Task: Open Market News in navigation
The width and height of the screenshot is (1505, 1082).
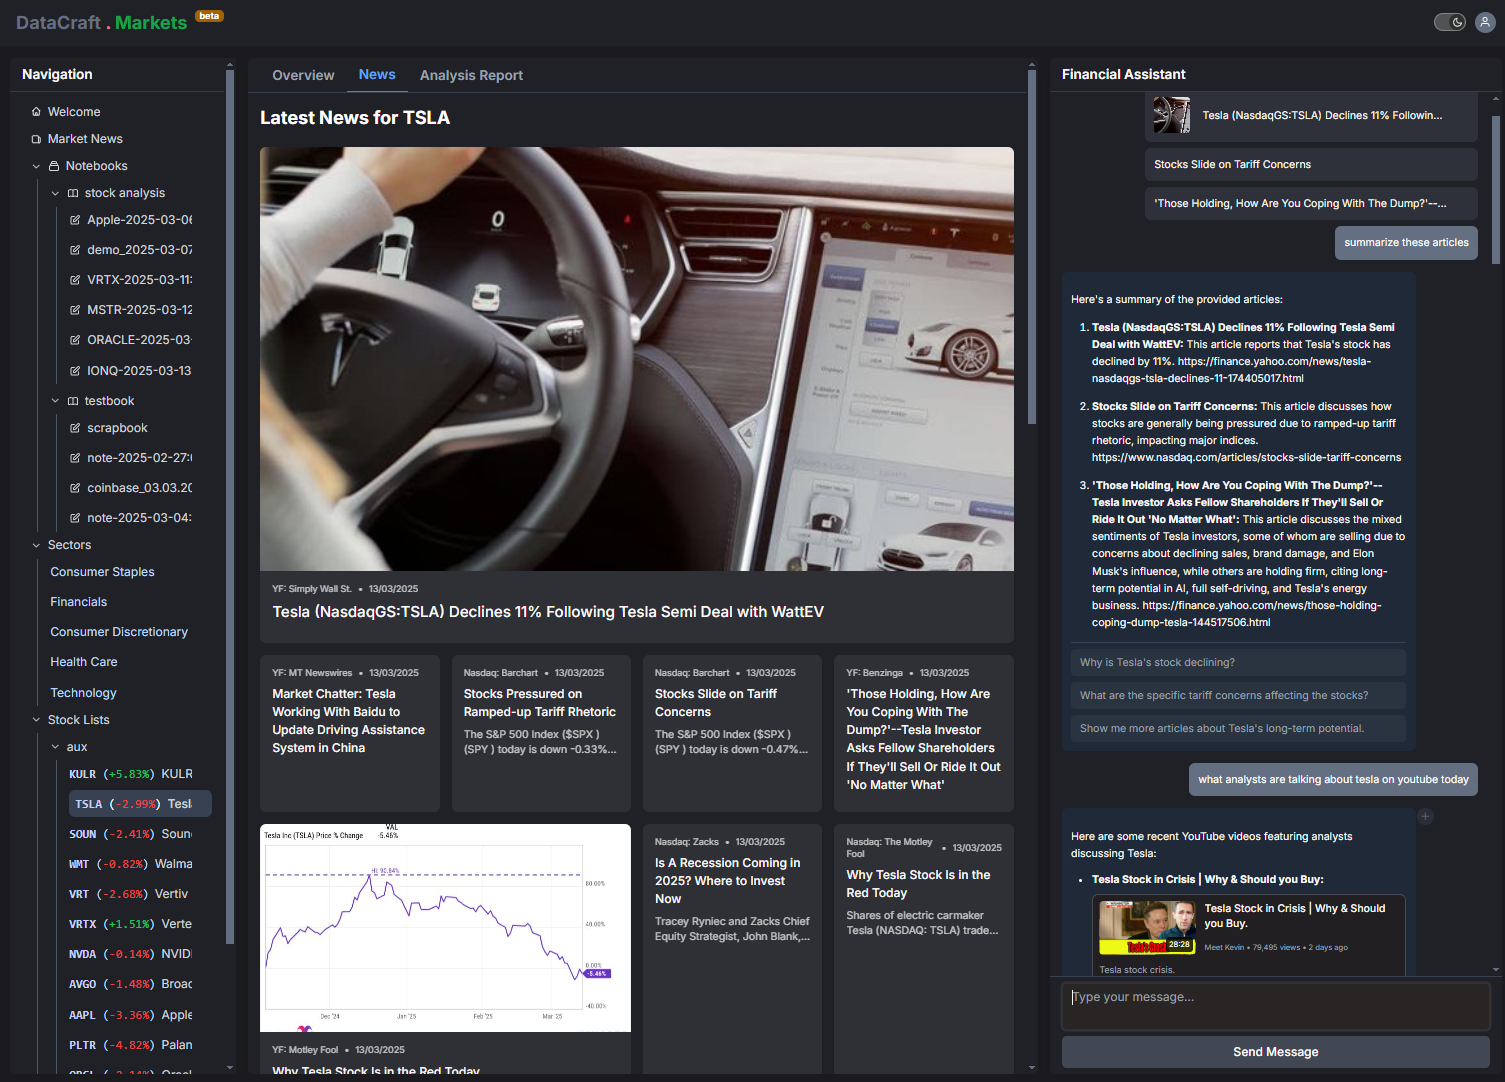Action: point(85,139)
